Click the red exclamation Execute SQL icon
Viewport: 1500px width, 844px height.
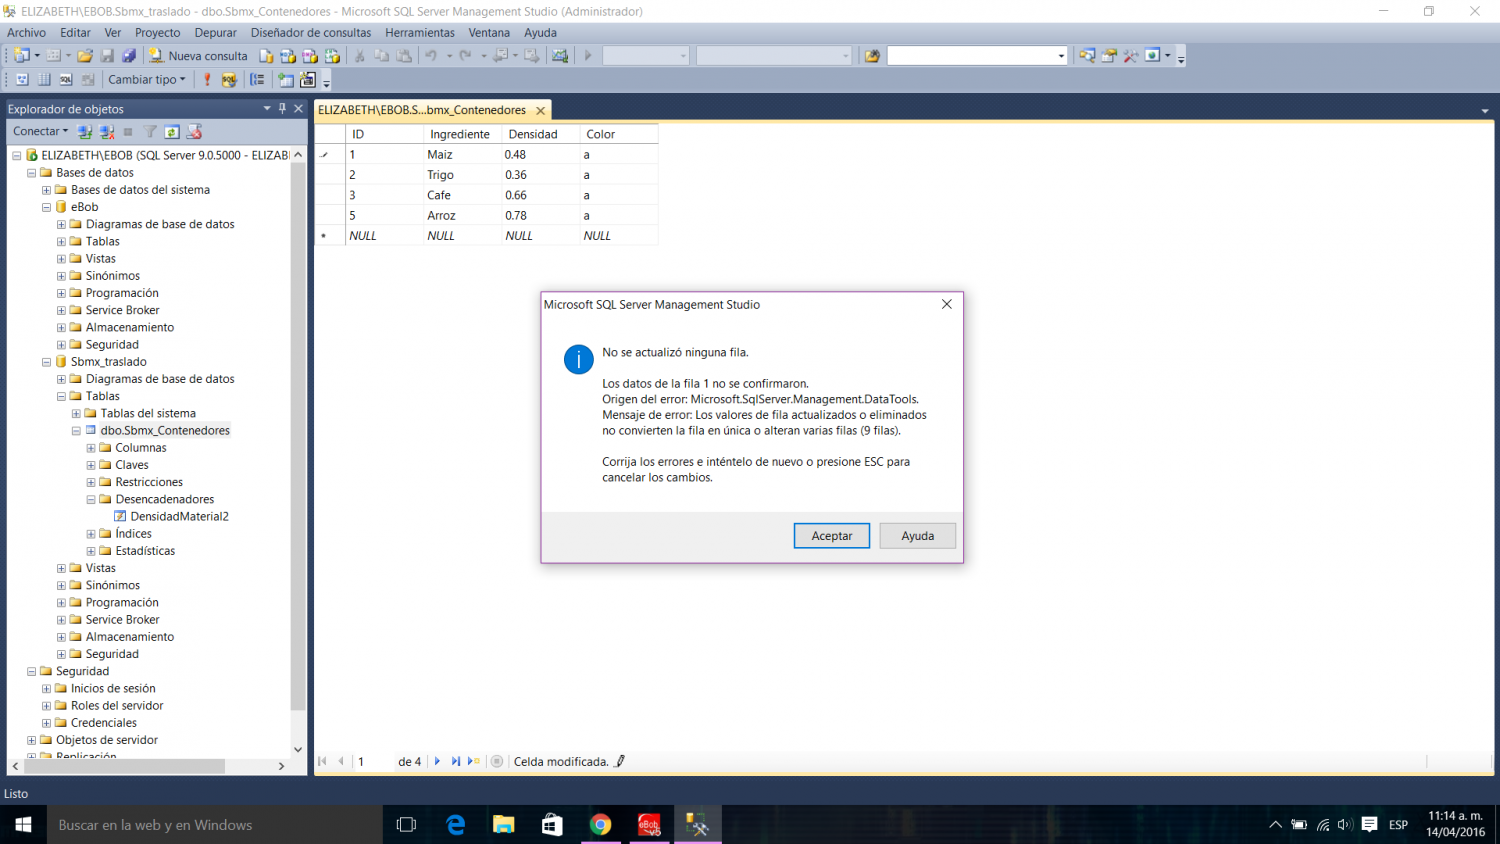(207, 80)
